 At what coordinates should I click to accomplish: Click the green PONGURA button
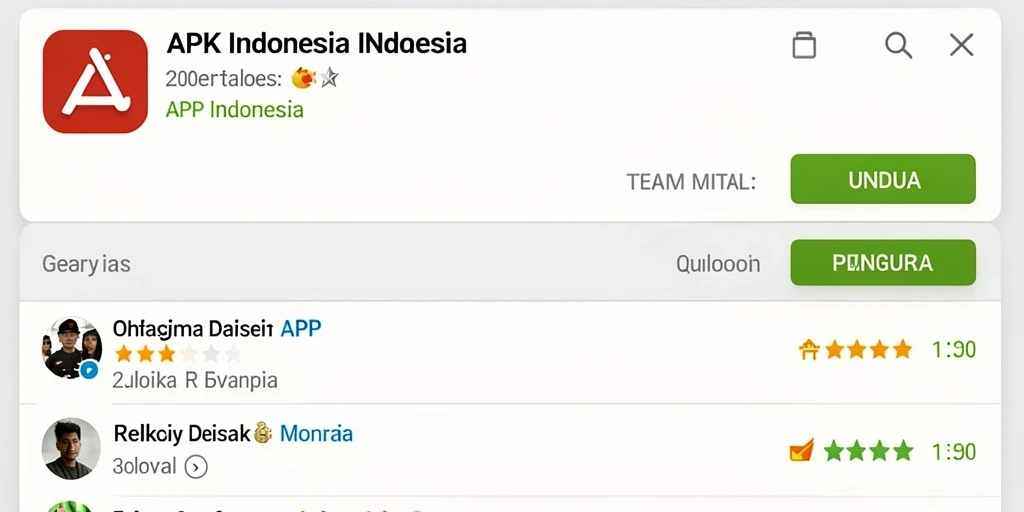click(883, 263)
